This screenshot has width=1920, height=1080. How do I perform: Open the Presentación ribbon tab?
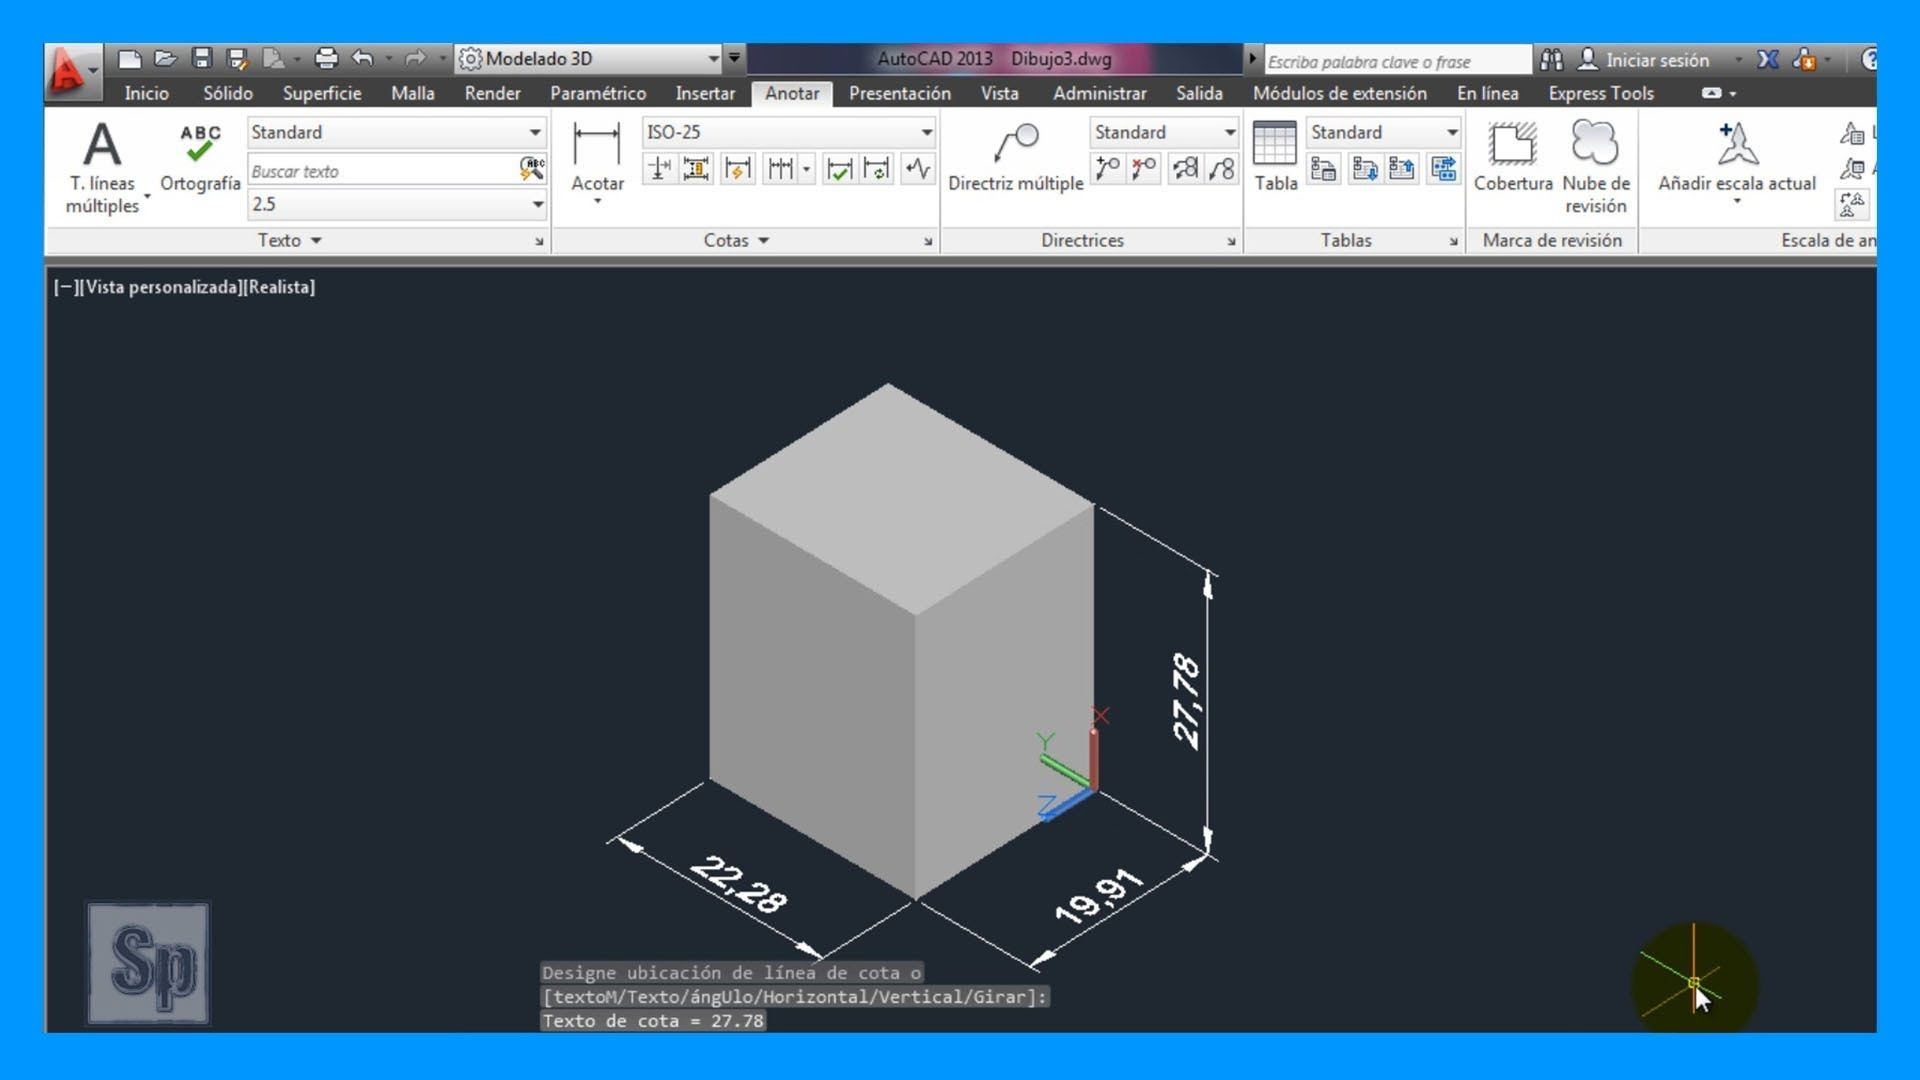(x=899, y=93)
